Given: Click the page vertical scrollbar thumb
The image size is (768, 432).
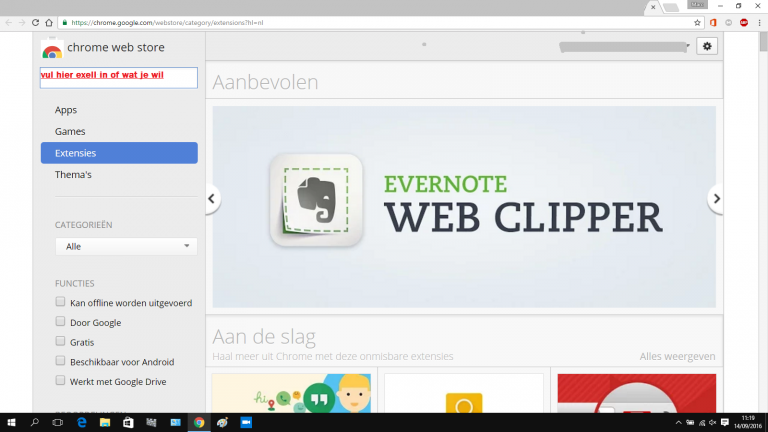Looking at the screenshot, I should pos(764,41).
